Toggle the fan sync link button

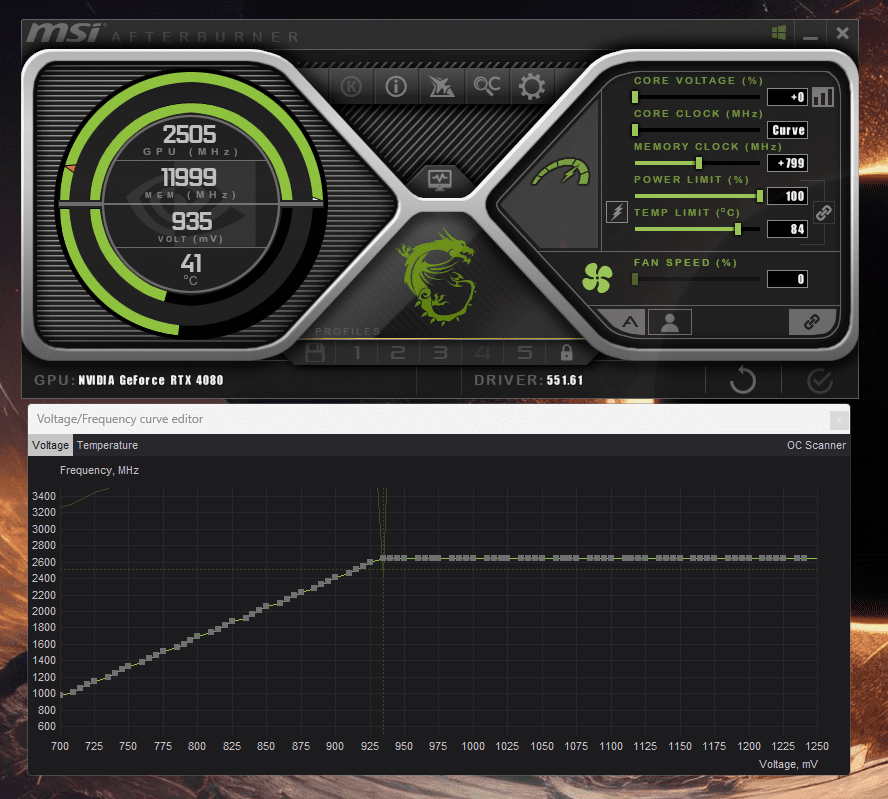point(812,322)
